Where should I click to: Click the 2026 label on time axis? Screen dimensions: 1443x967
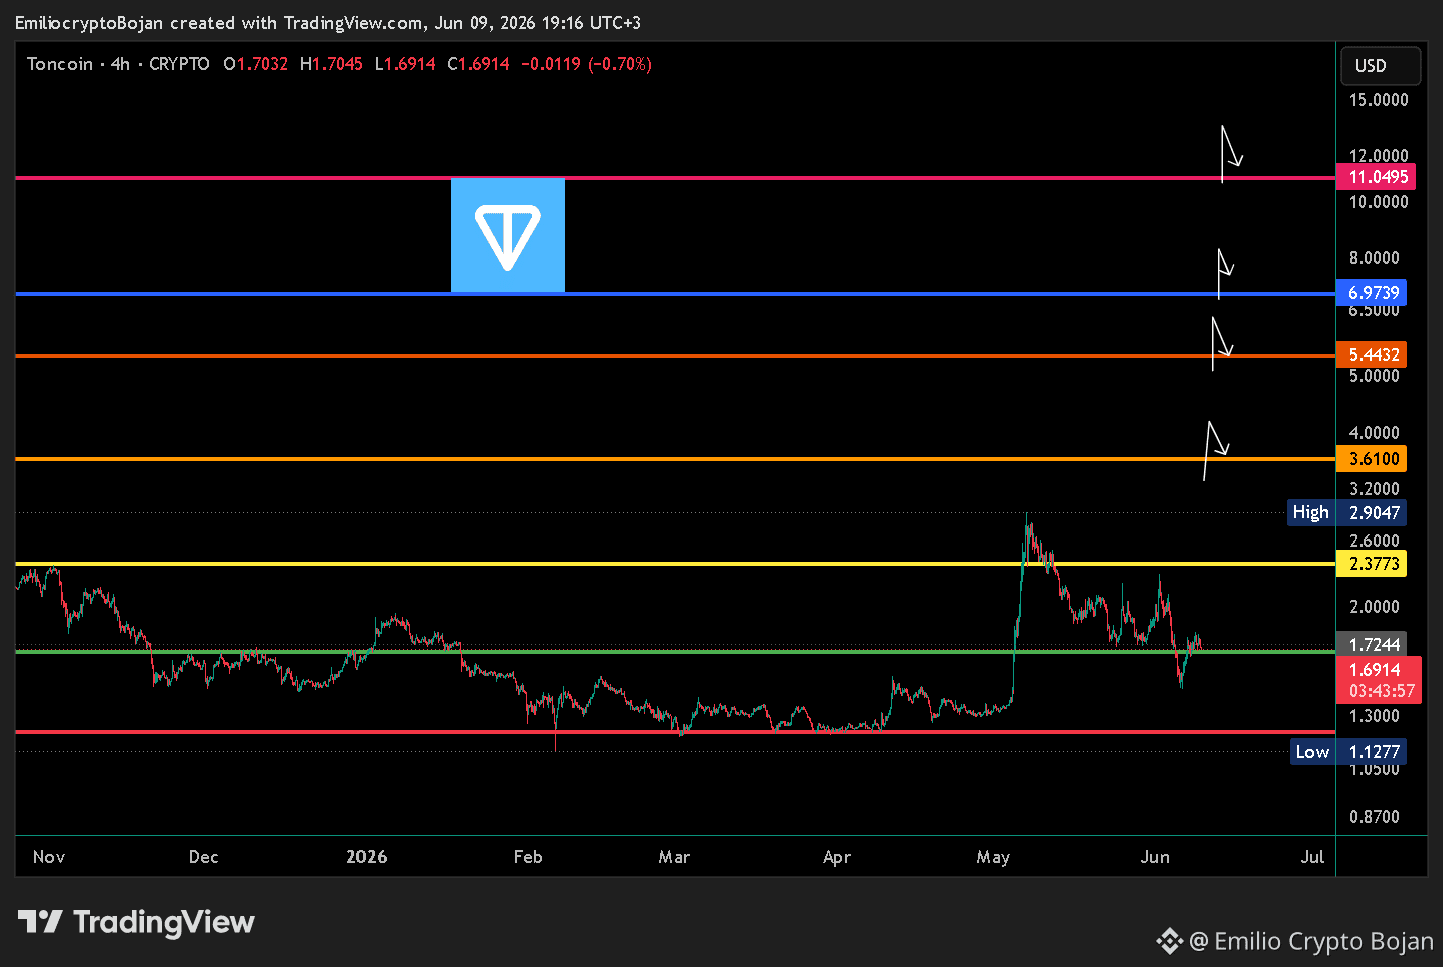pos(367,857)
